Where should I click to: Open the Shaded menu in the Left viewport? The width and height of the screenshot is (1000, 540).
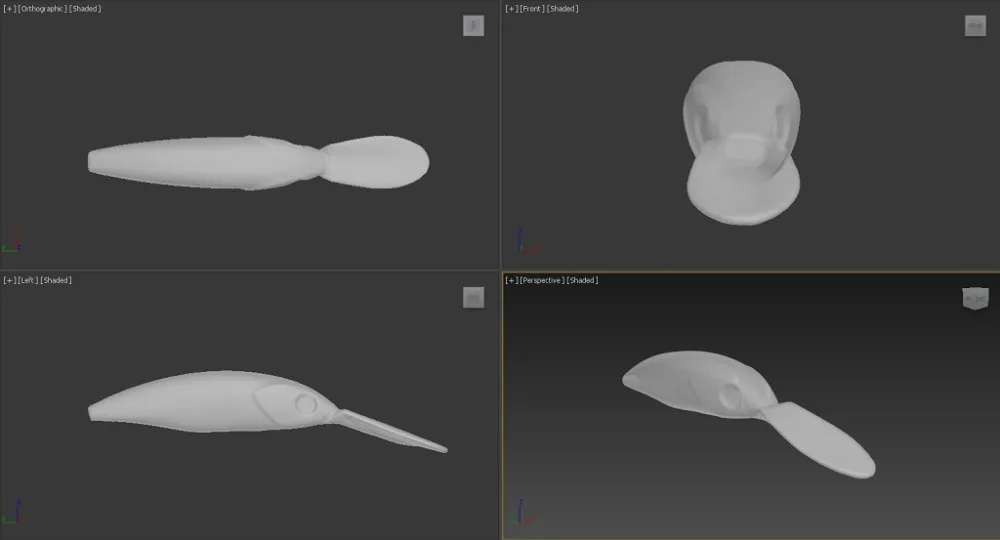56,280
